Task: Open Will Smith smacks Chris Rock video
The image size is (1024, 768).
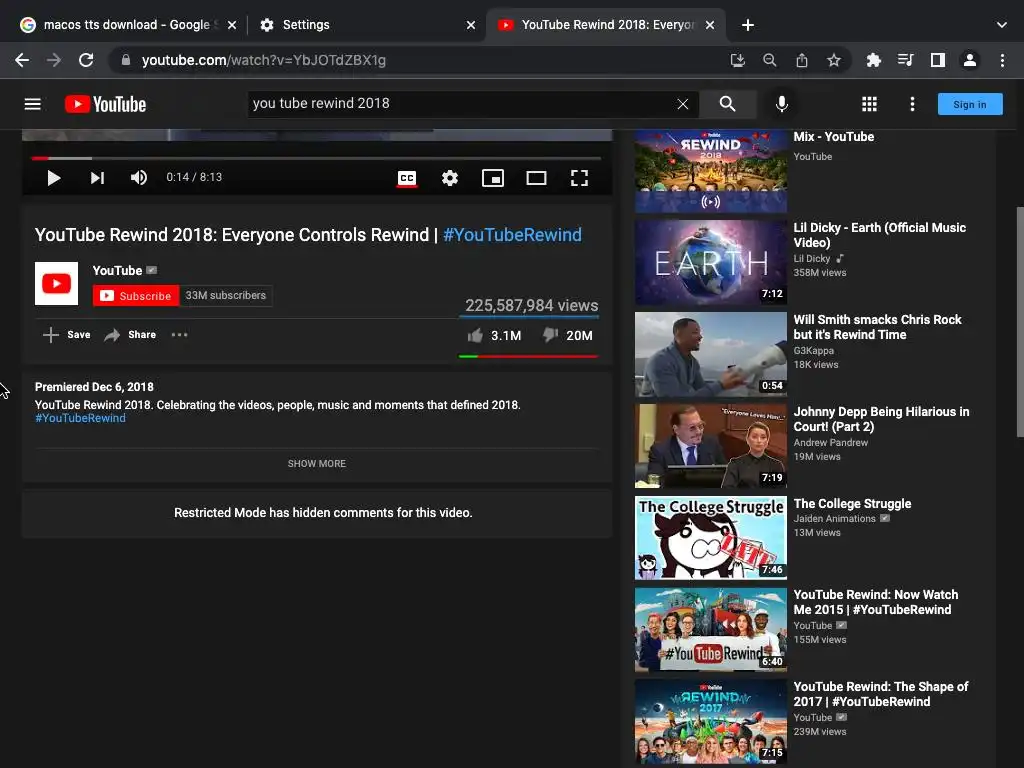Action: 877,327
